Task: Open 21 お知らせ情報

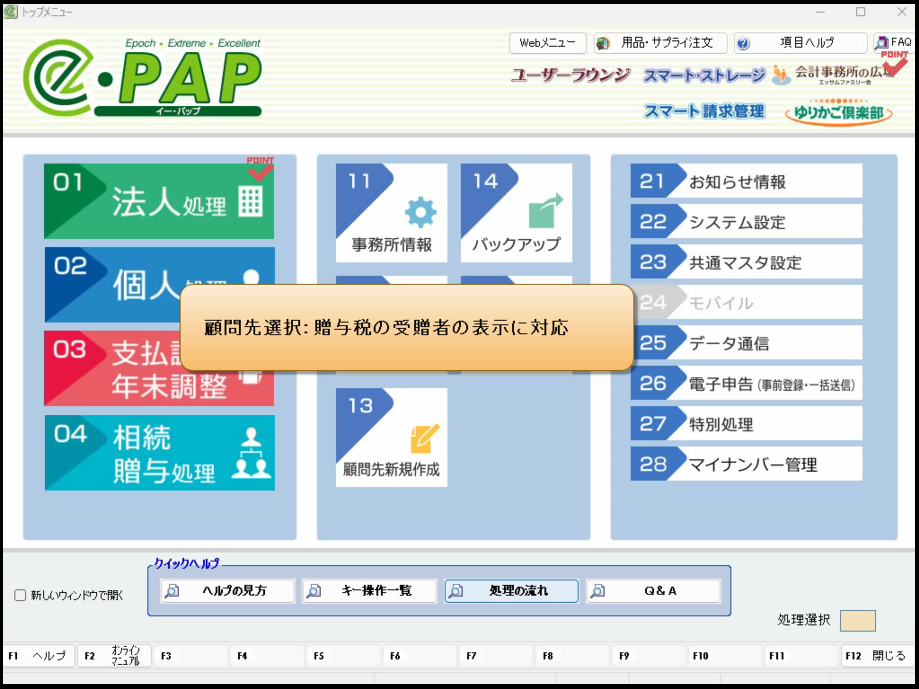Action: (746, 181)
